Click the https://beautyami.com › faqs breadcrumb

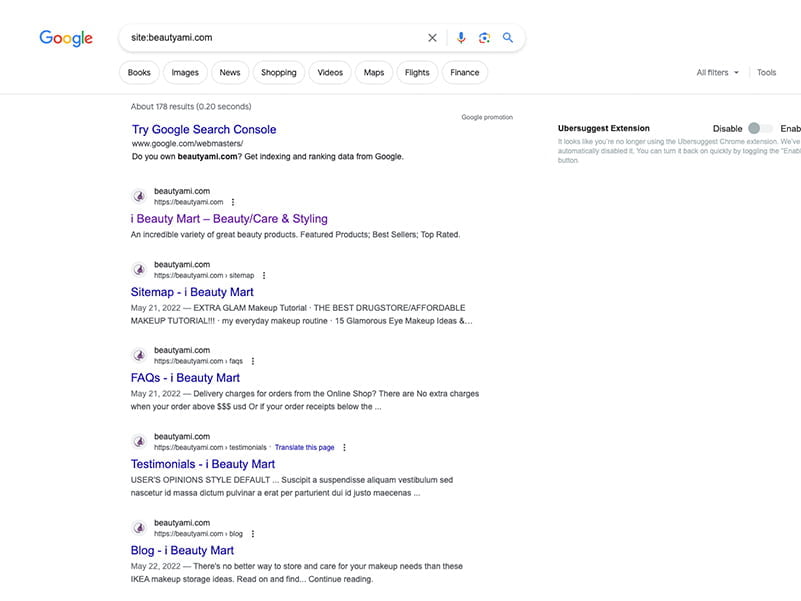coord(199,361)
